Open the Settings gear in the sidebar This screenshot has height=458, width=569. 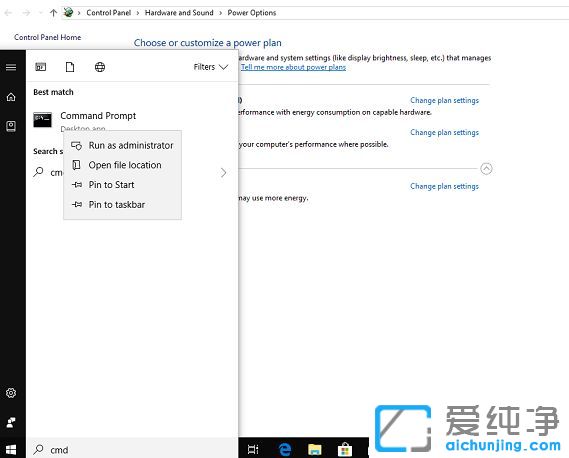click(x=11, y=393)
